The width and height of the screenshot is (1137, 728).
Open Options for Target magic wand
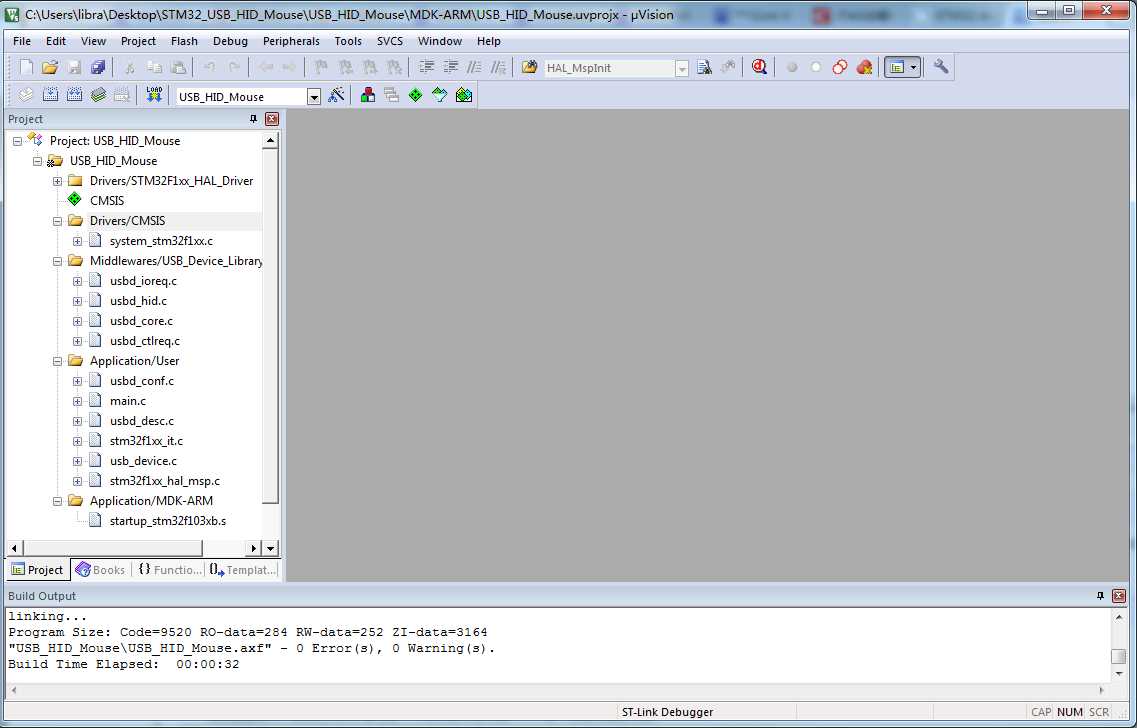336,95
